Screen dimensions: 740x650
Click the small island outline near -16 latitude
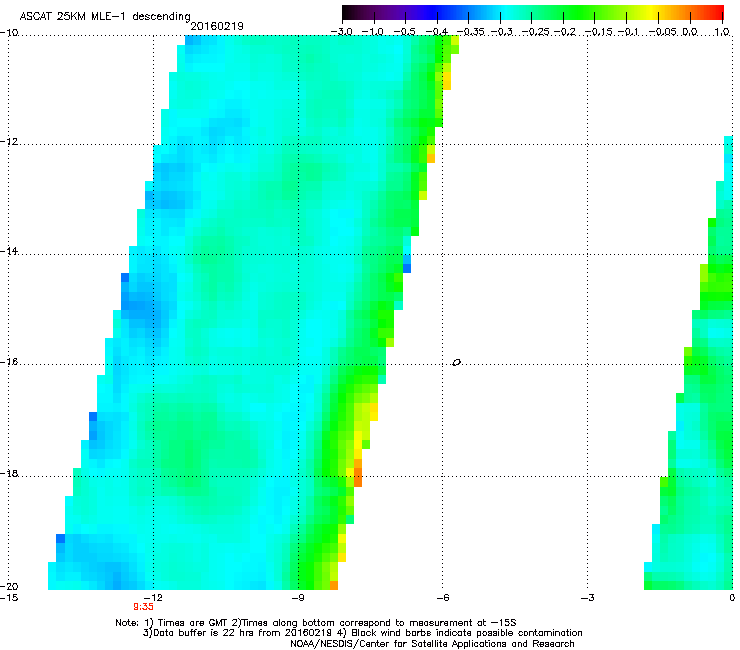[456, 363]
